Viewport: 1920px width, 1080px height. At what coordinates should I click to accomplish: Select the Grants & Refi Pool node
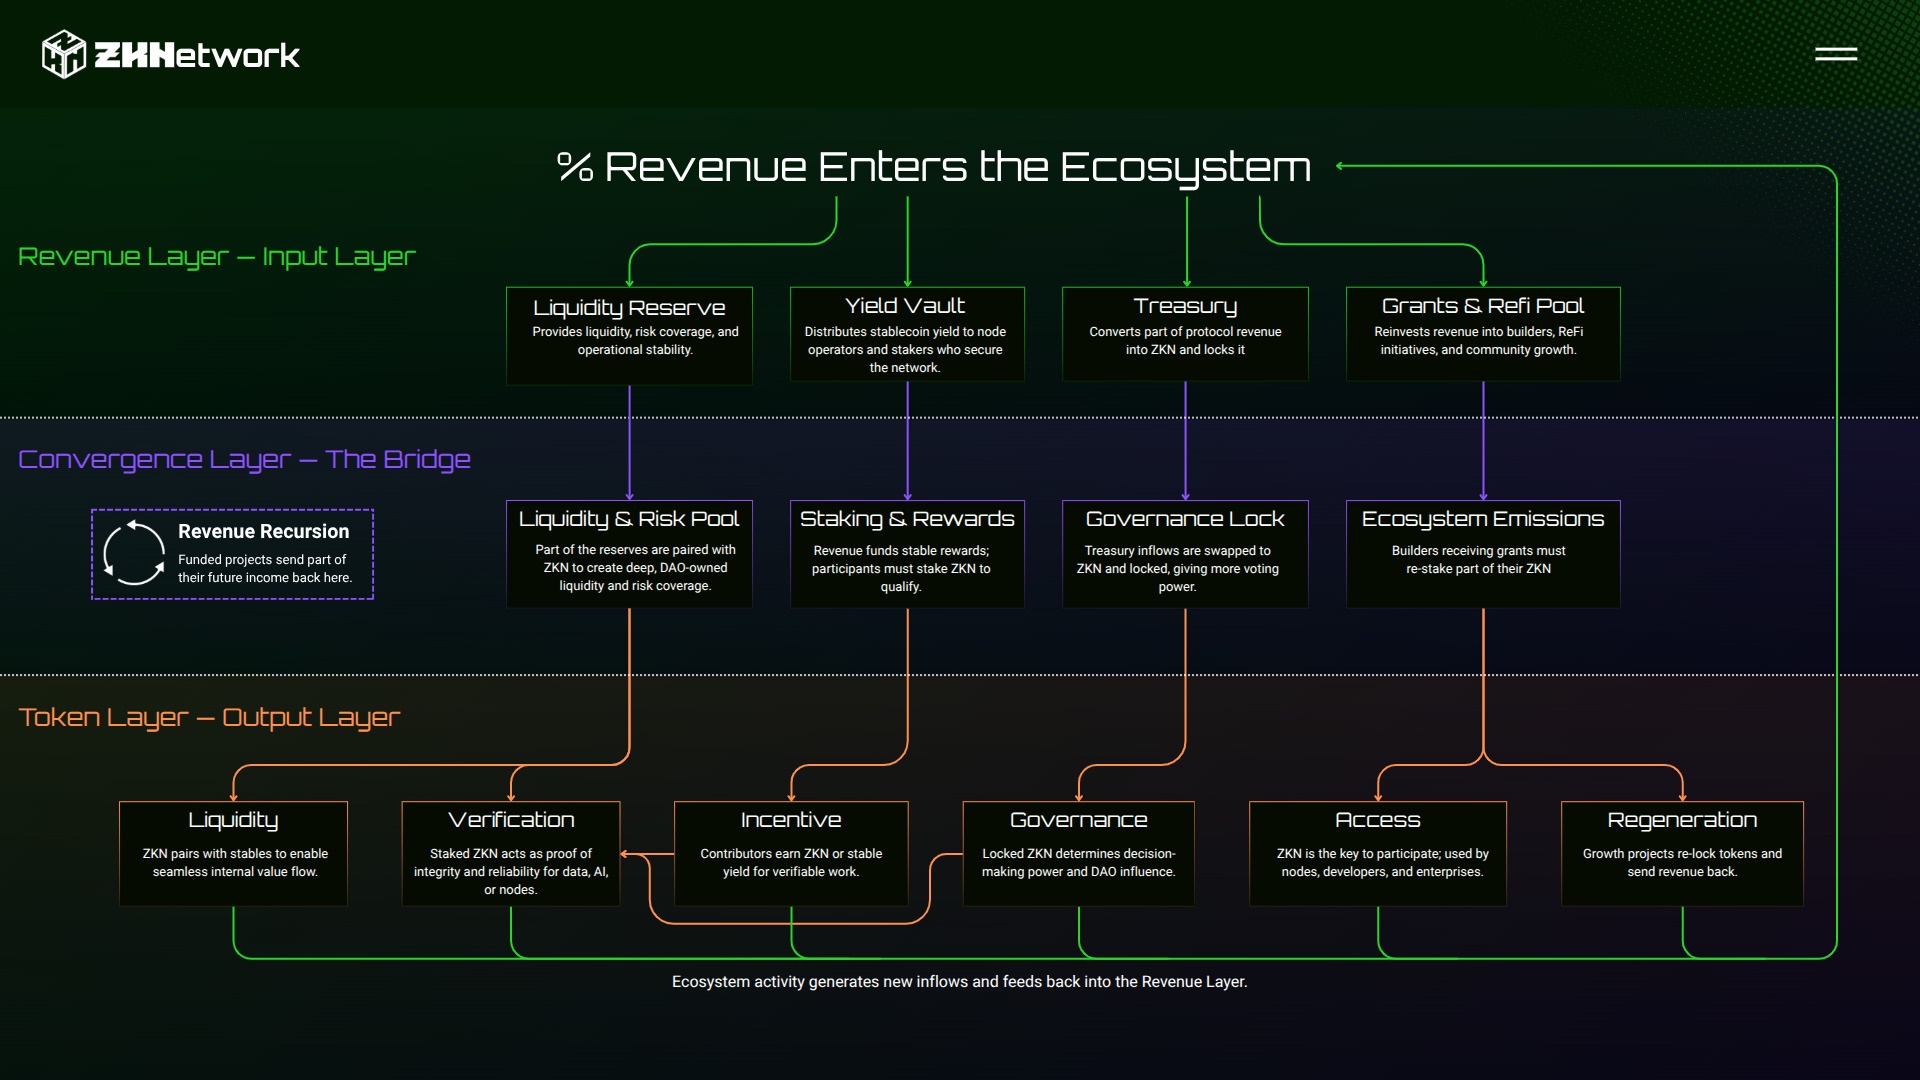(x=1483, y=333)
